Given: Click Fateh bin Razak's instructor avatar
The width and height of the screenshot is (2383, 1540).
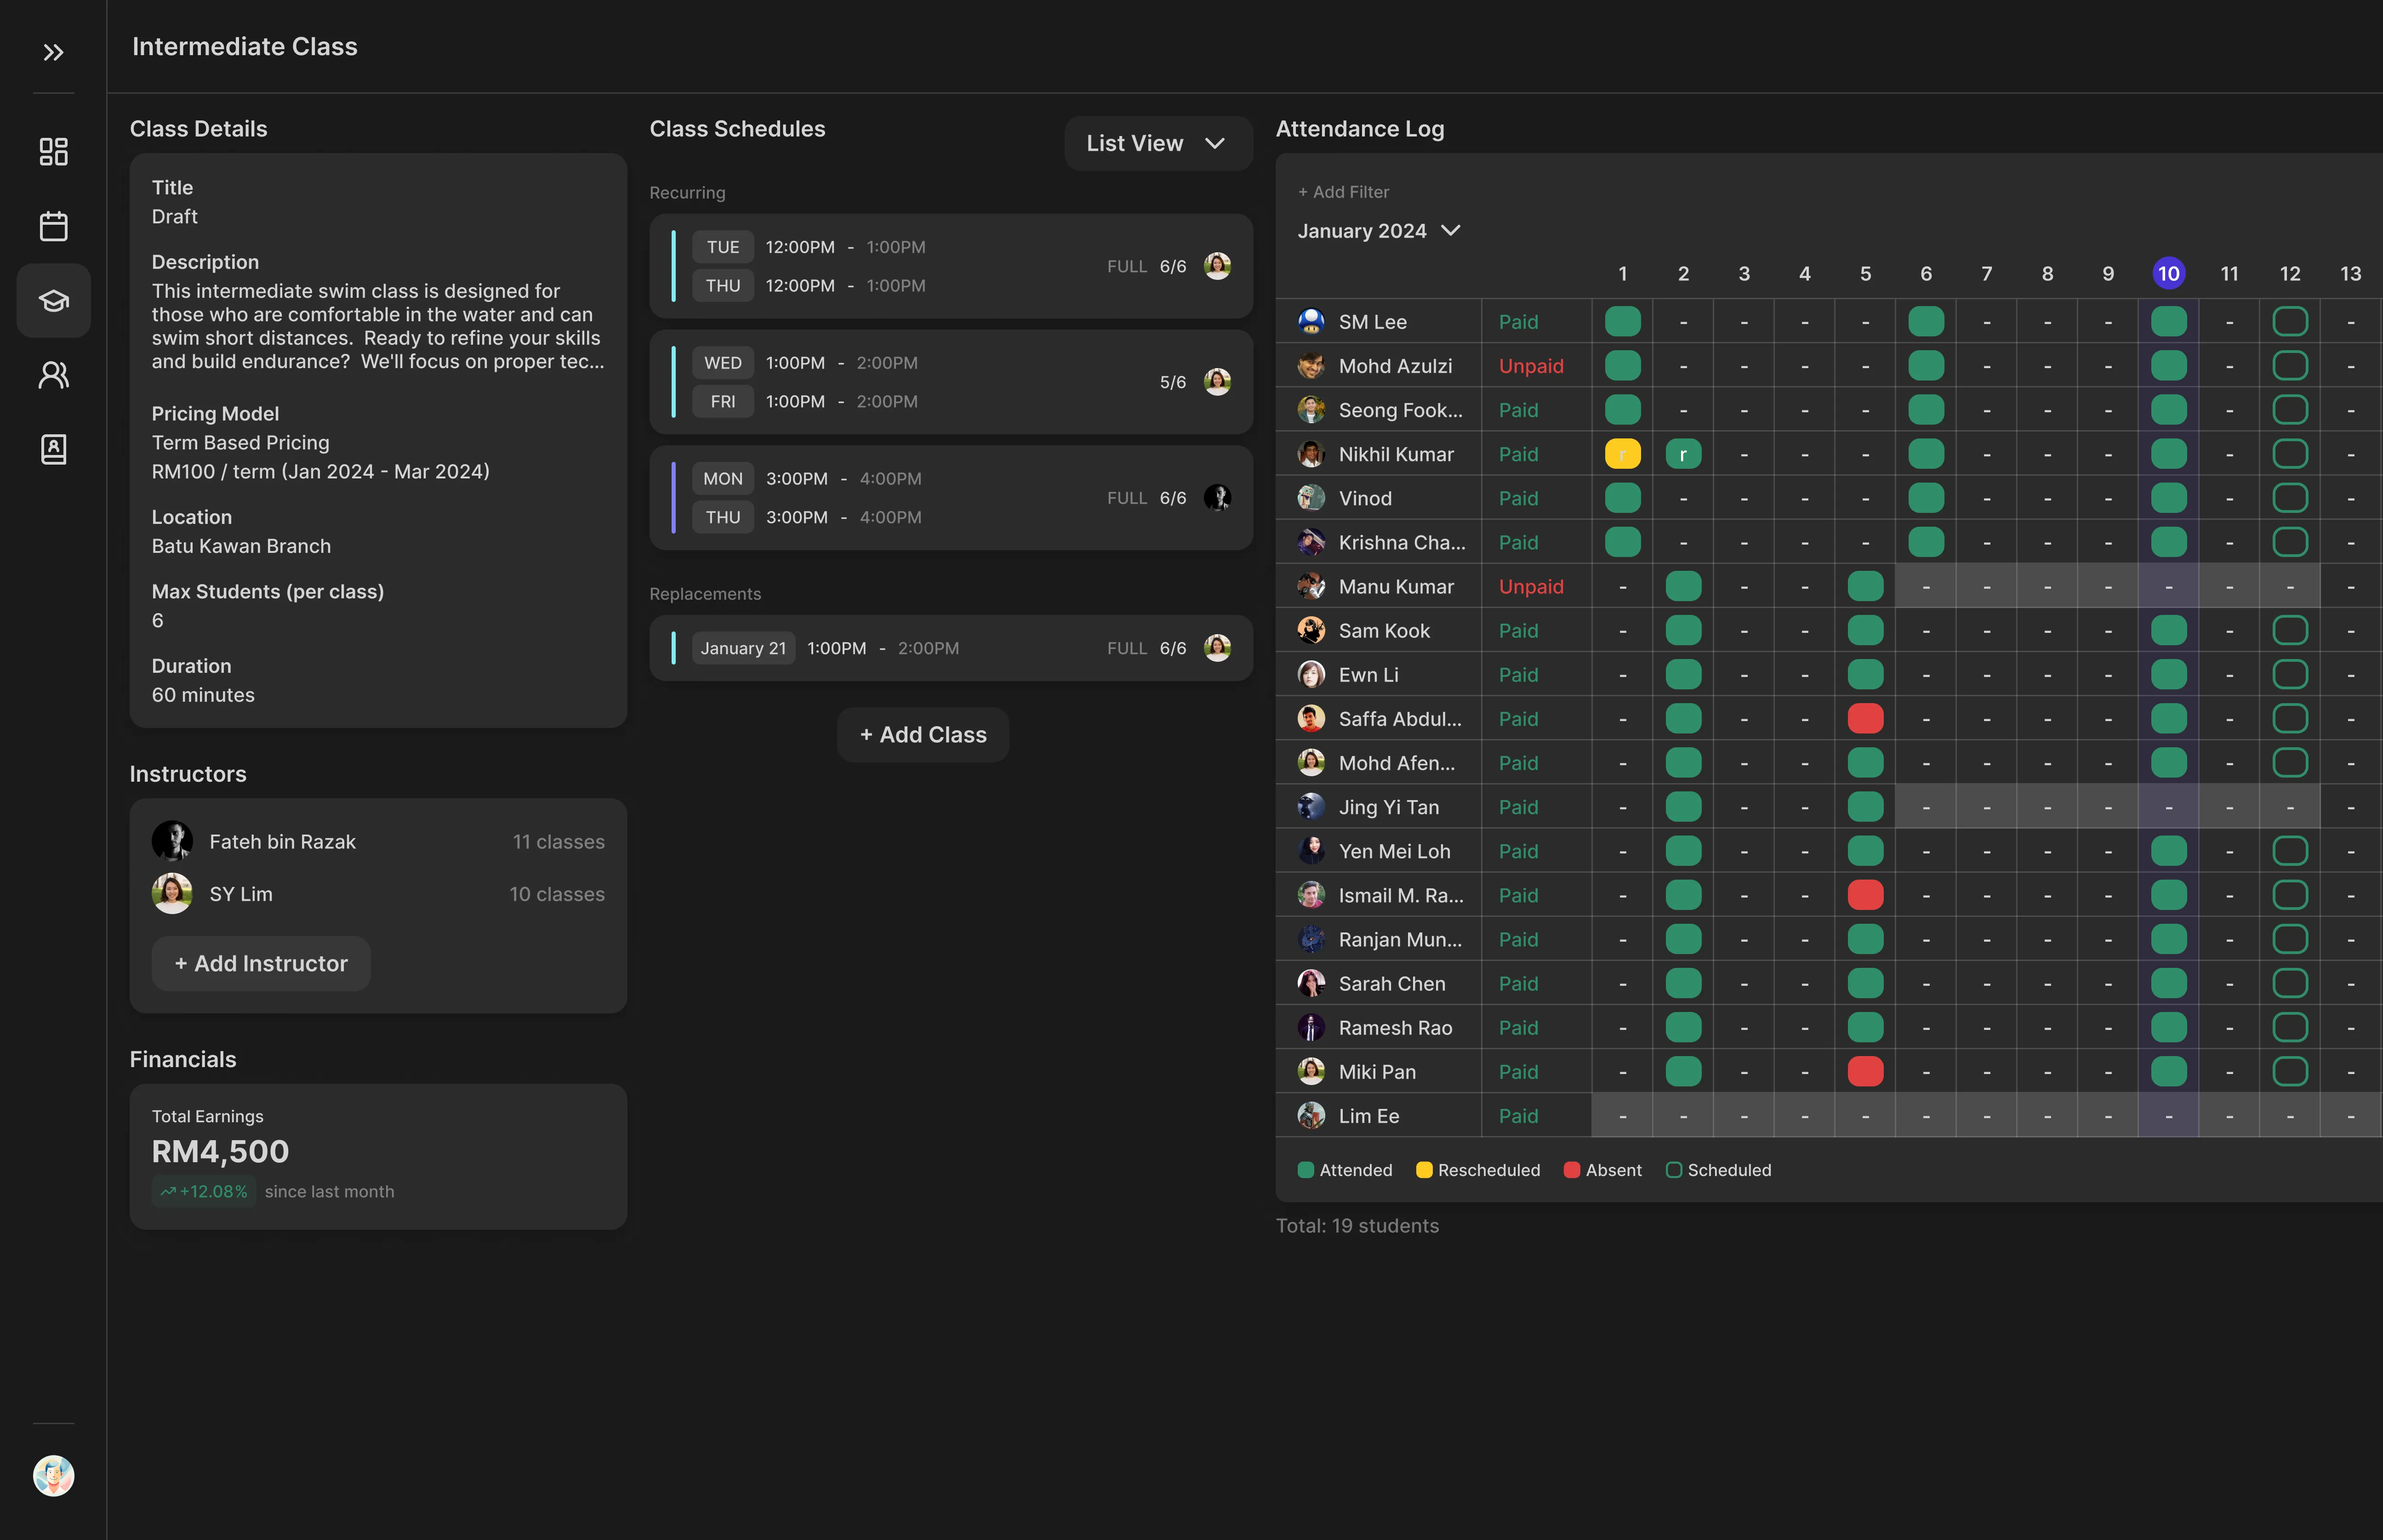Looking at the screenshot, I should (172, 842).
